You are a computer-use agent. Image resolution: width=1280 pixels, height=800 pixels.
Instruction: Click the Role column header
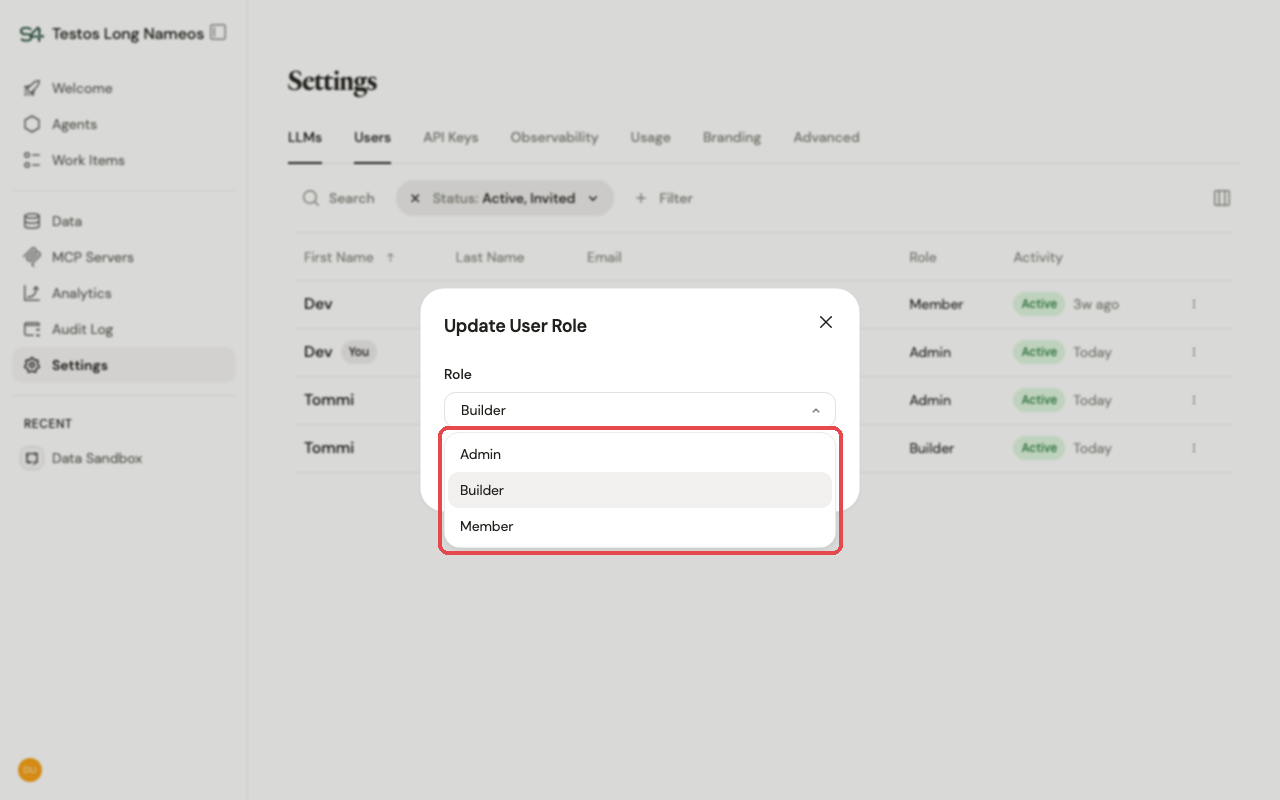(x=923, y=257)
